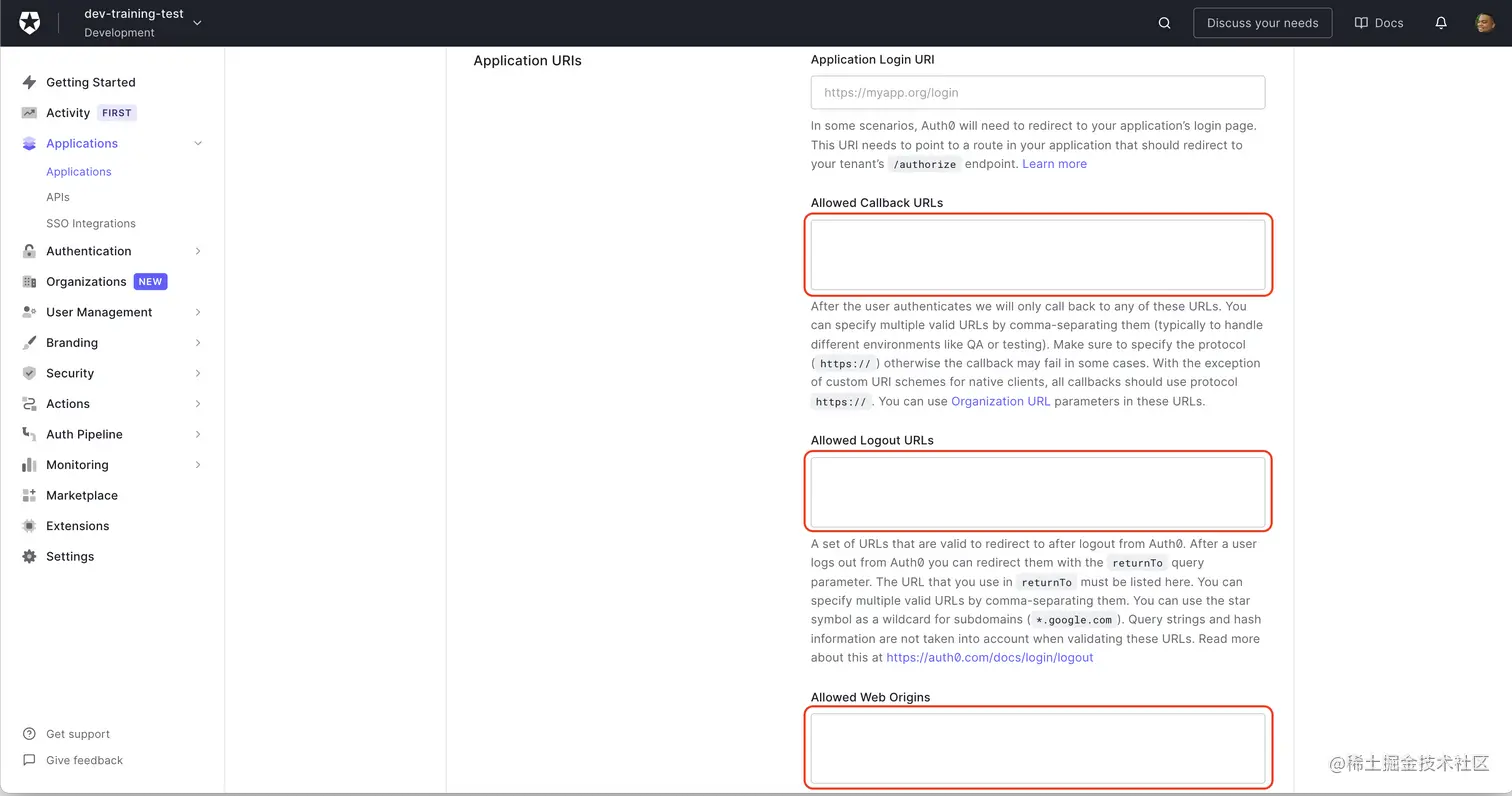This screenshot has width=1512, height=796.
Task: Open the Extensions section
Action: tap(78, 525)
